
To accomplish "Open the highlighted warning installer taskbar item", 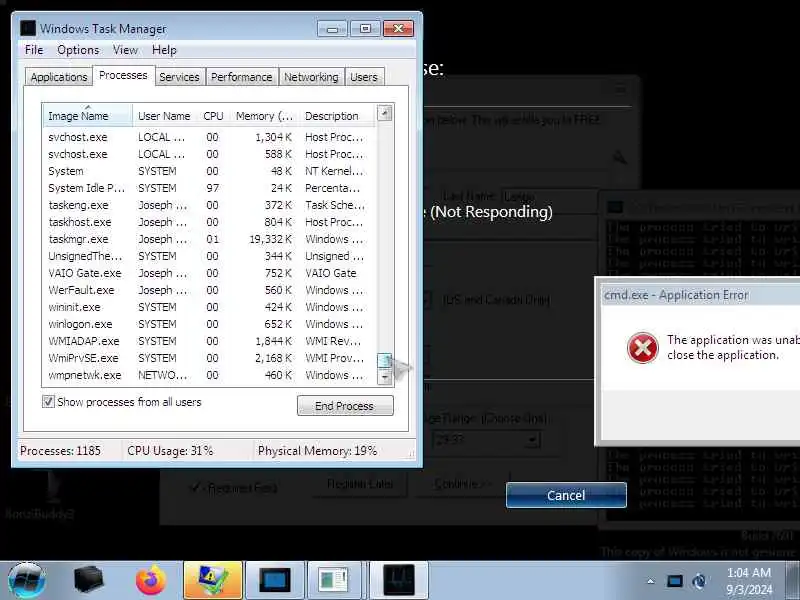I will pyautogui.click(x=213, y=580).
